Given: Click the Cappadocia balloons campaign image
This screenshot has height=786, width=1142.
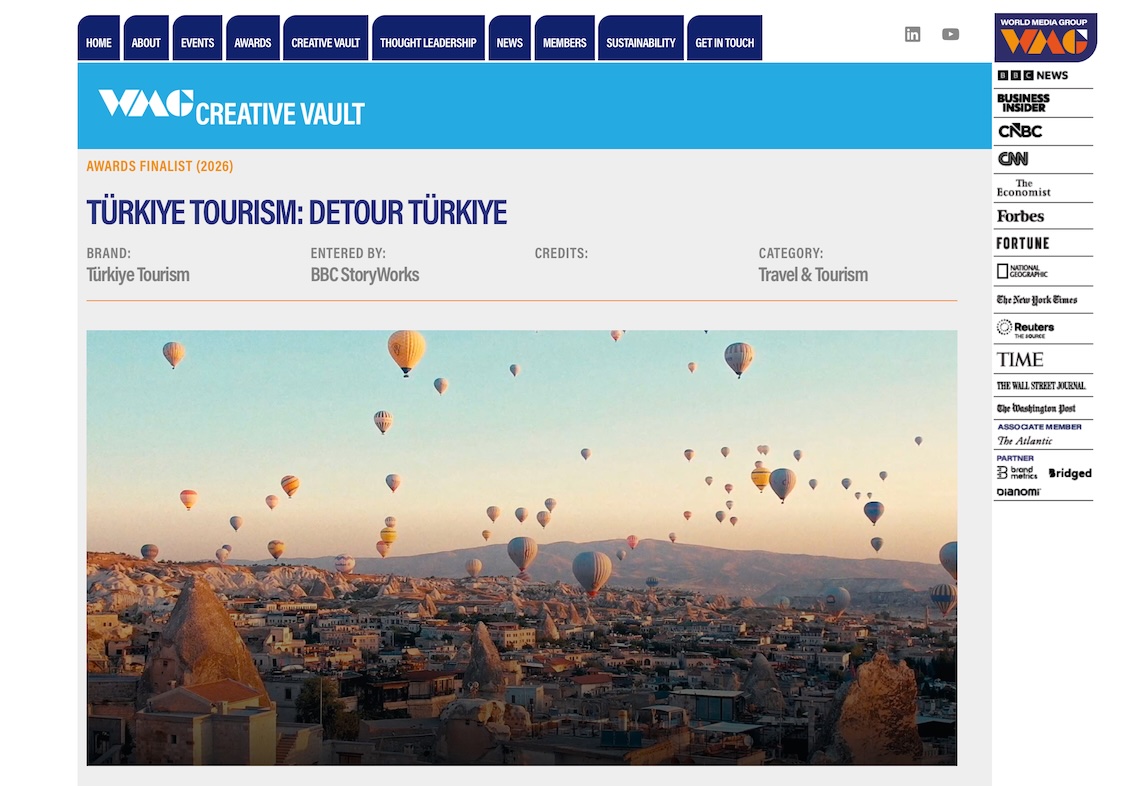Looking at the screenshot, I should 521,548.
